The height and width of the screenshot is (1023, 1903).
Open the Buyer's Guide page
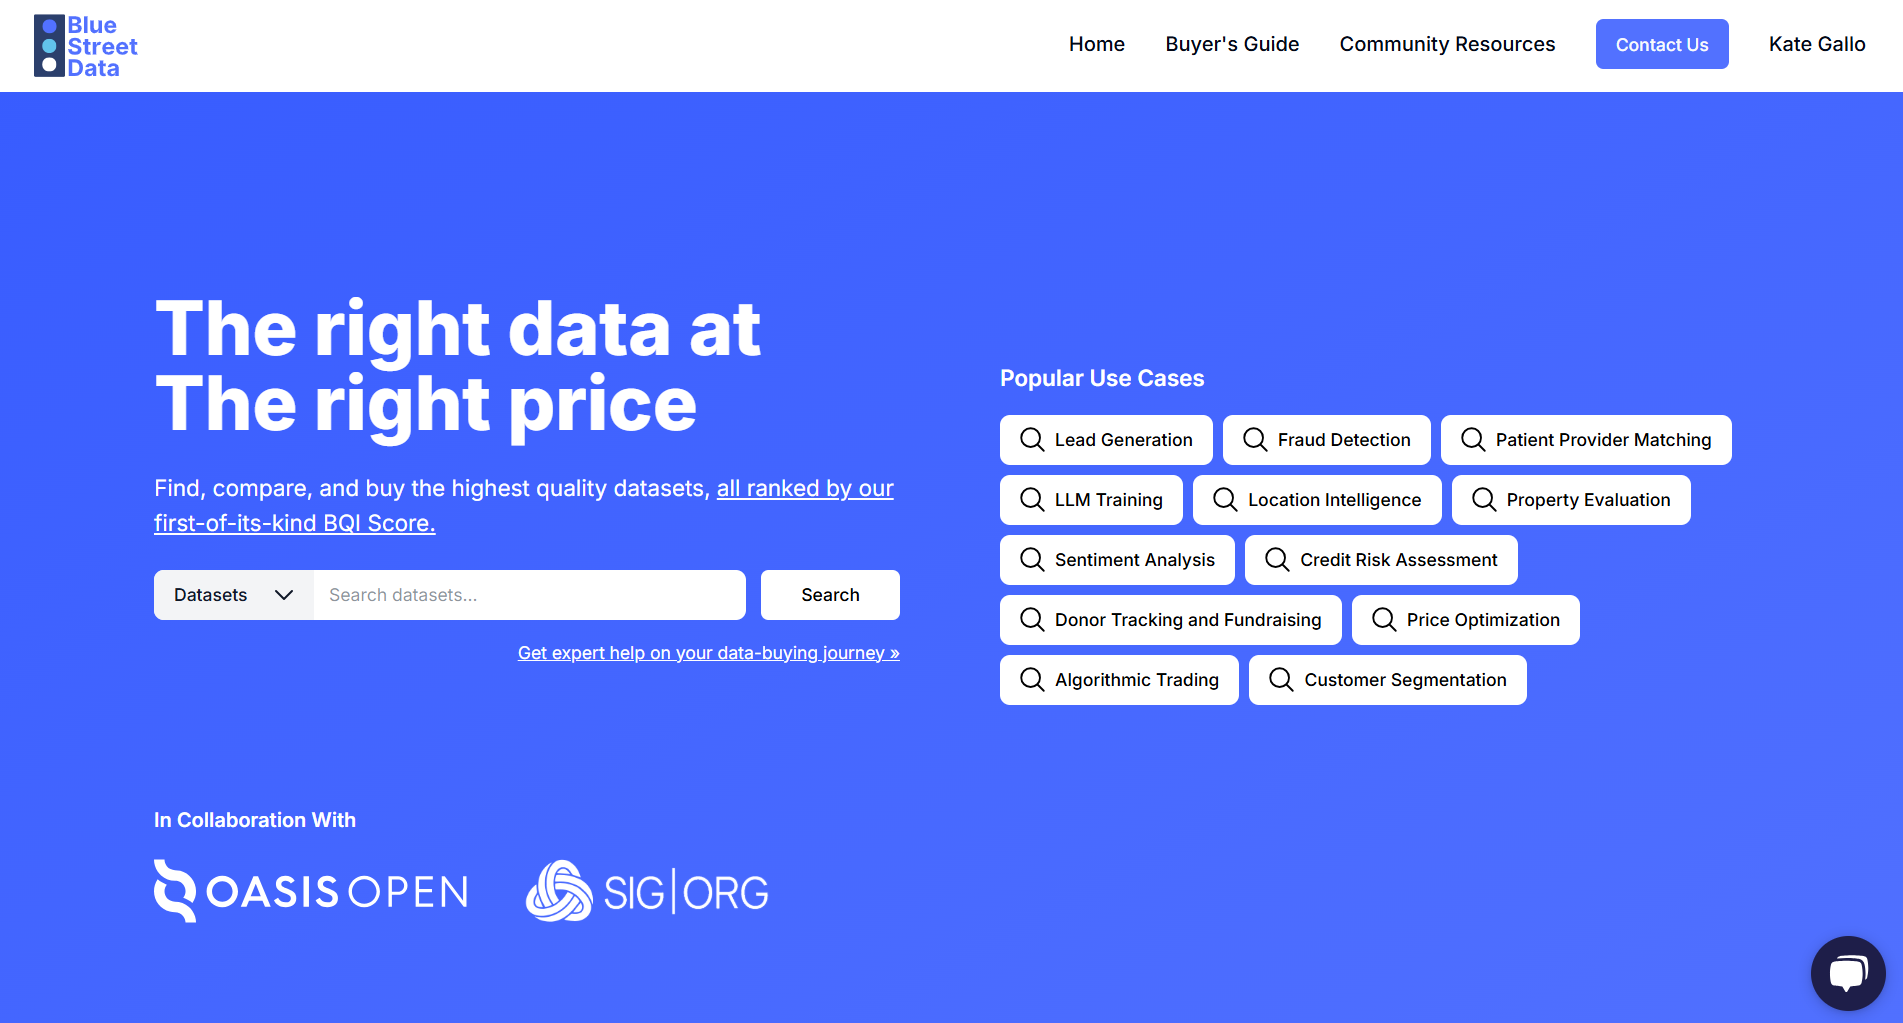tap(1231, 44)
